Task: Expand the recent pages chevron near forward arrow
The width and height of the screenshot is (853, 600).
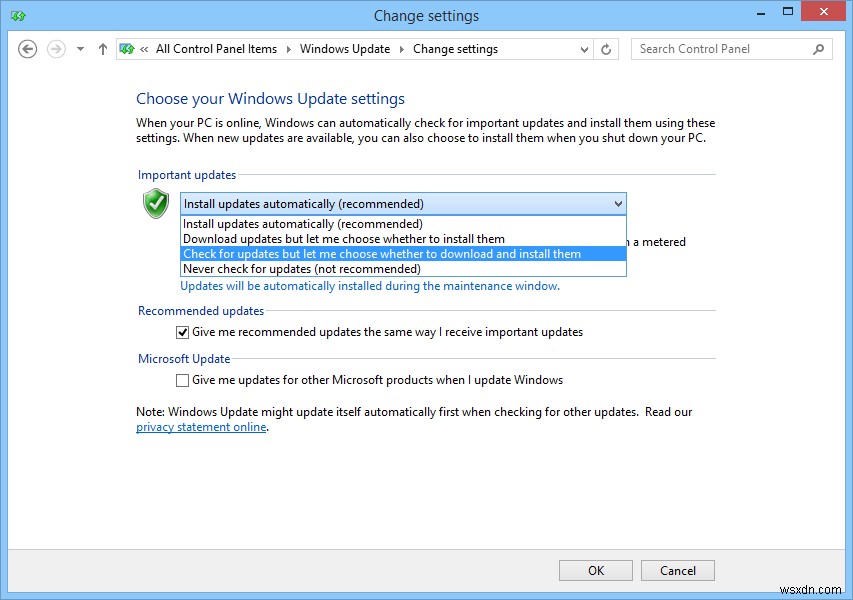Action: (x=78, y=48)
